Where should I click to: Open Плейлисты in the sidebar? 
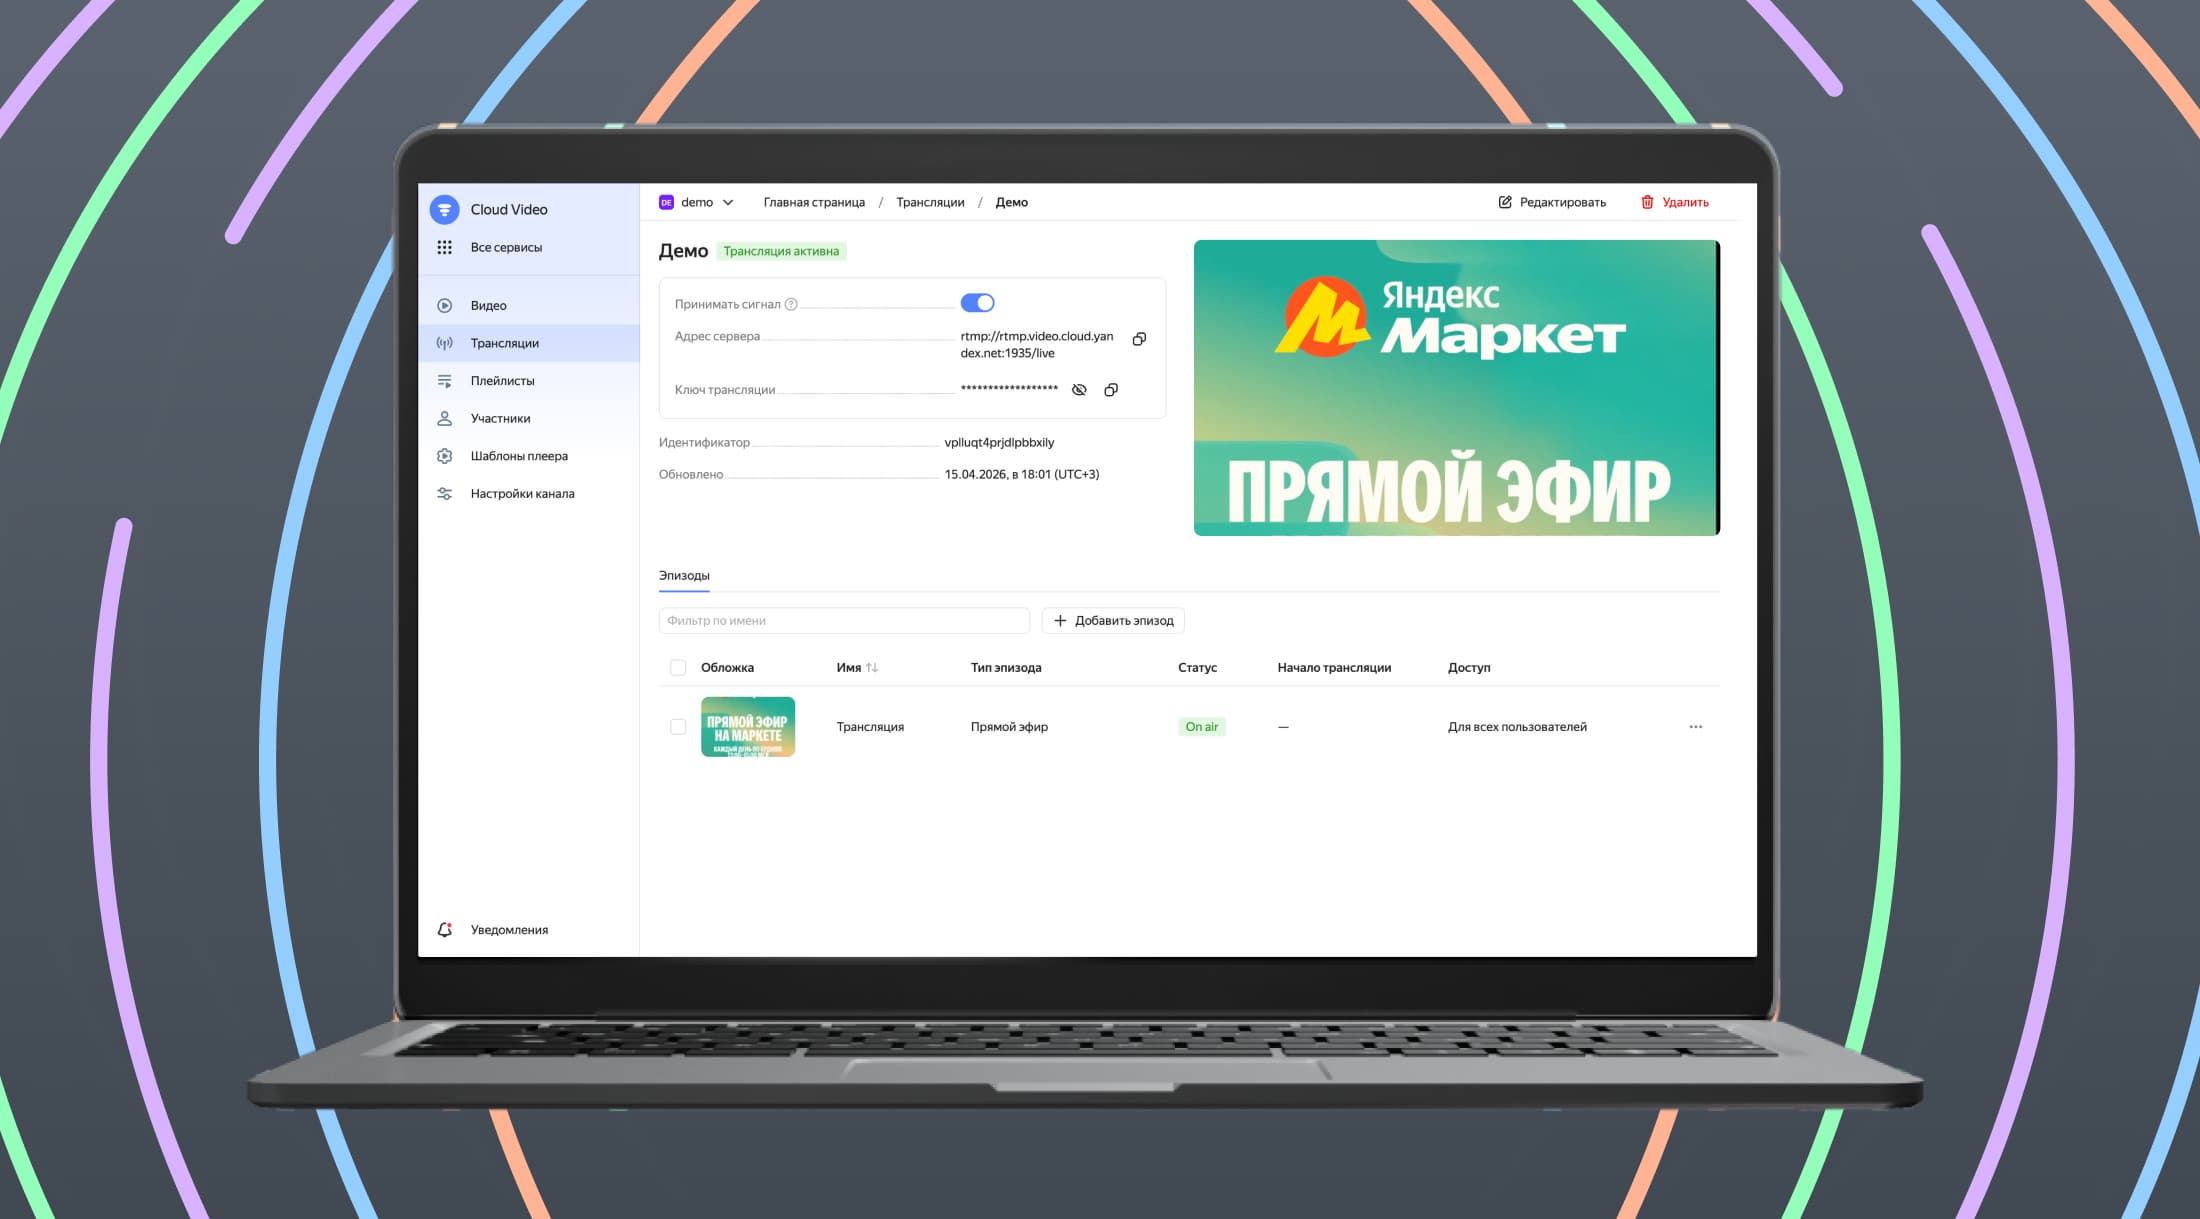[x=502, y=381]
